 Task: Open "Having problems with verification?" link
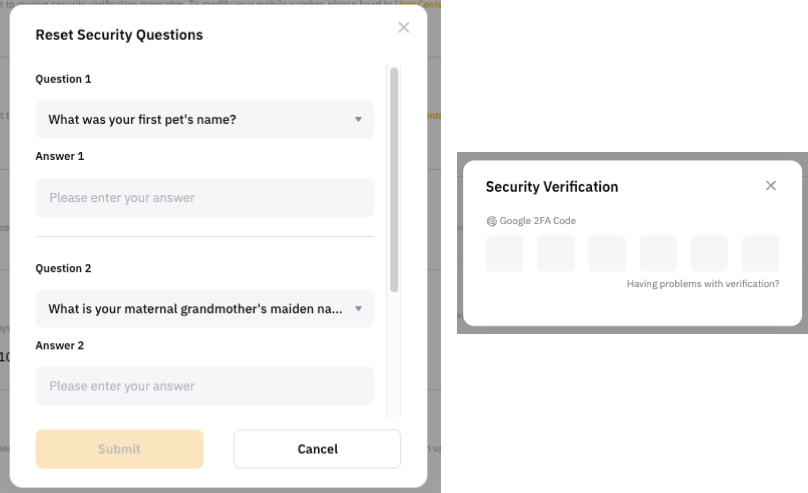[x=703, y=284]
